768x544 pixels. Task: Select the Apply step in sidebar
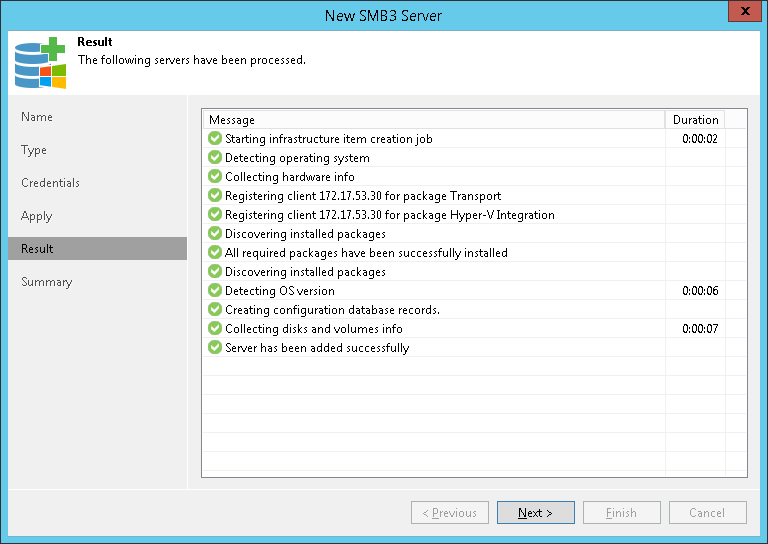coord(37,216)
